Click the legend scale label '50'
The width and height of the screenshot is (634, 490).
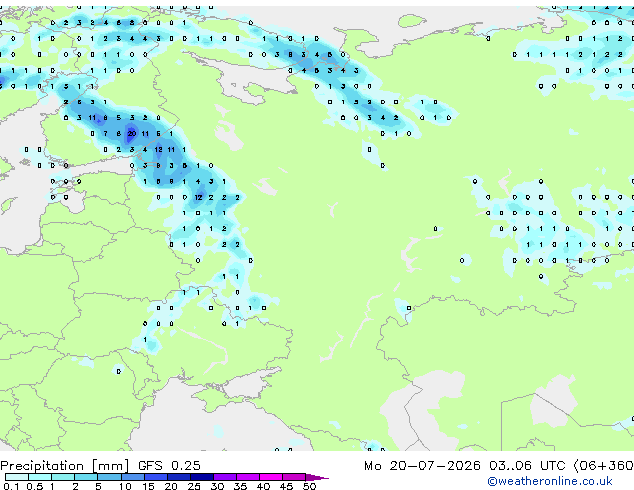coord(309,486)
